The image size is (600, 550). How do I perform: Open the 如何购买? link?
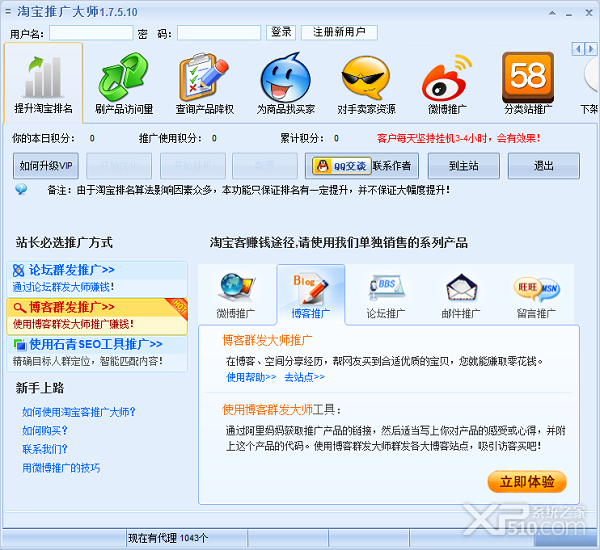[45, 431]
